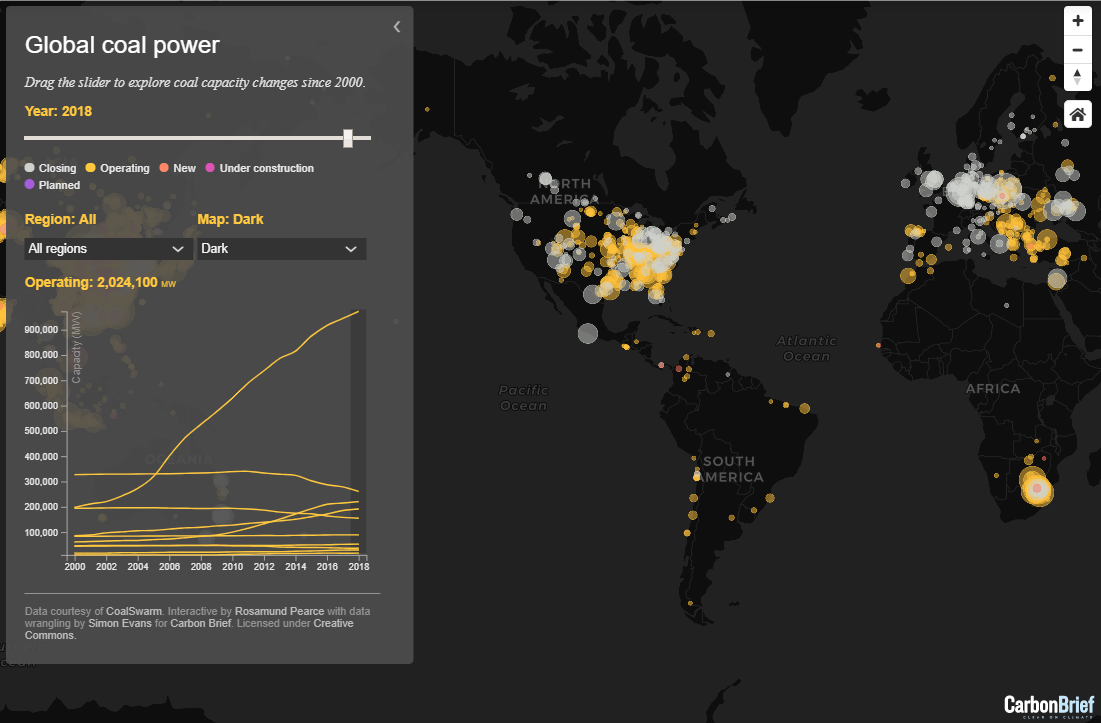Image resolution: width=1101 pixels, height=723 pixels.
Task: Click the purple Planned legend dot
Action: [29, 185]
